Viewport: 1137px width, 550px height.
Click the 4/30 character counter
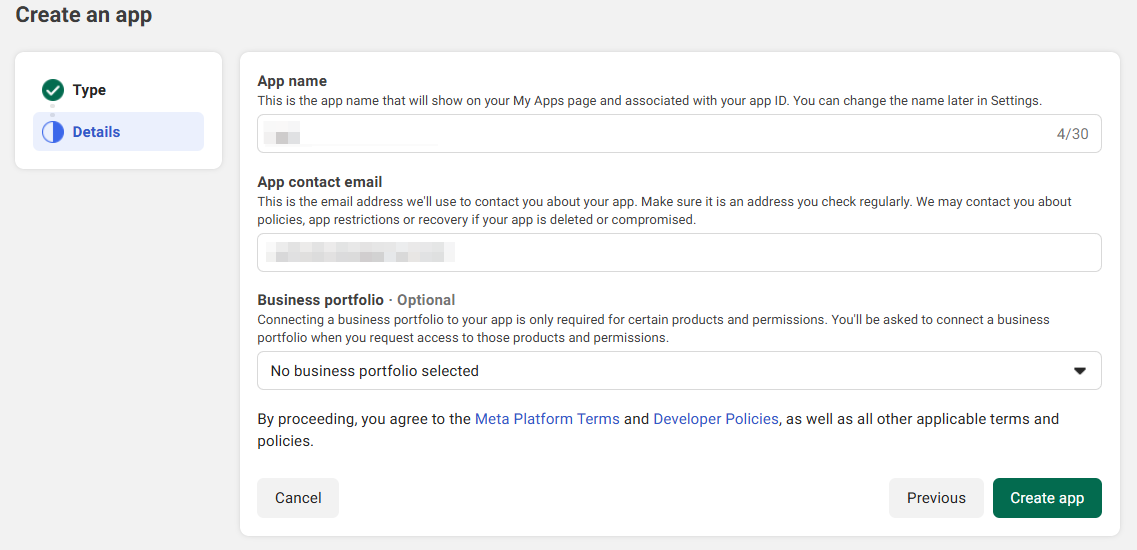[x=1072, y=134]
